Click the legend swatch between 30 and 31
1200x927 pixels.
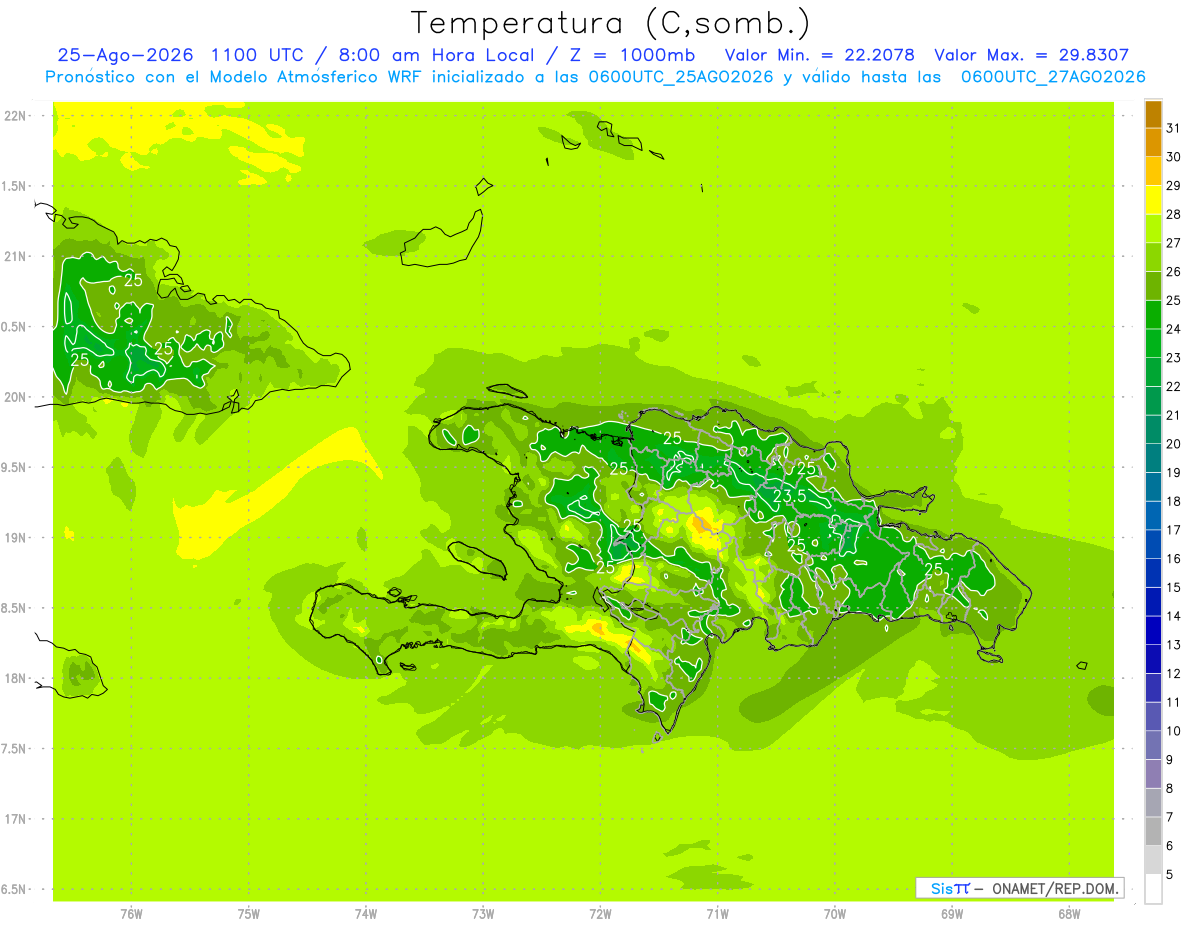[x=1153, y=143]
